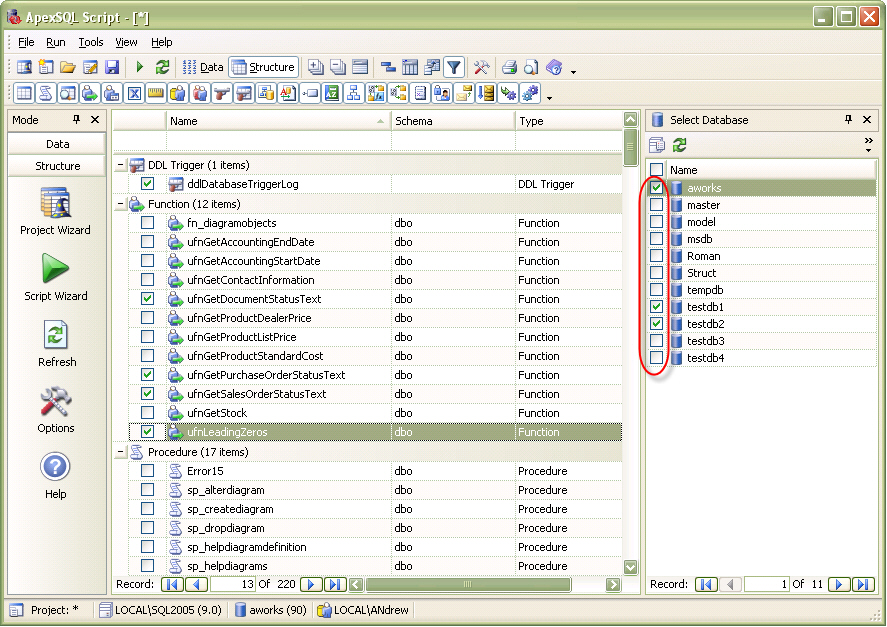The width and height of the screenshot is (887, 627).
Task: Go to first record in object grid
Action: point(172,584)
